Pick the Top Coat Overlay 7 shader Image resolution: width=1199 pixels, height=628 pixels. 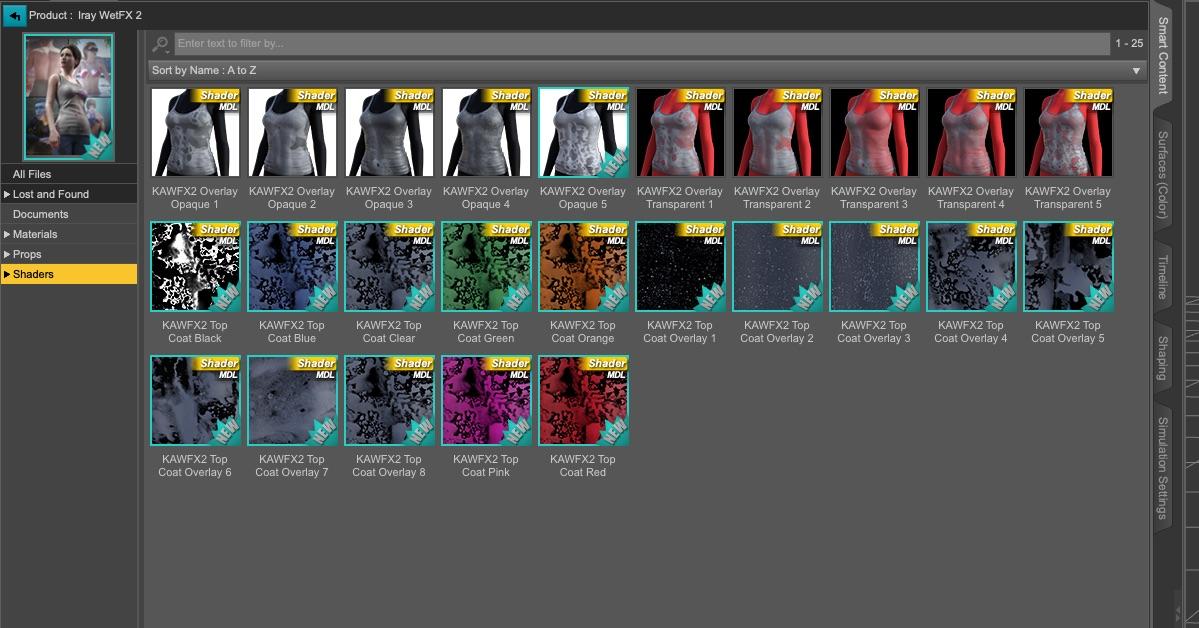(292, 400)
